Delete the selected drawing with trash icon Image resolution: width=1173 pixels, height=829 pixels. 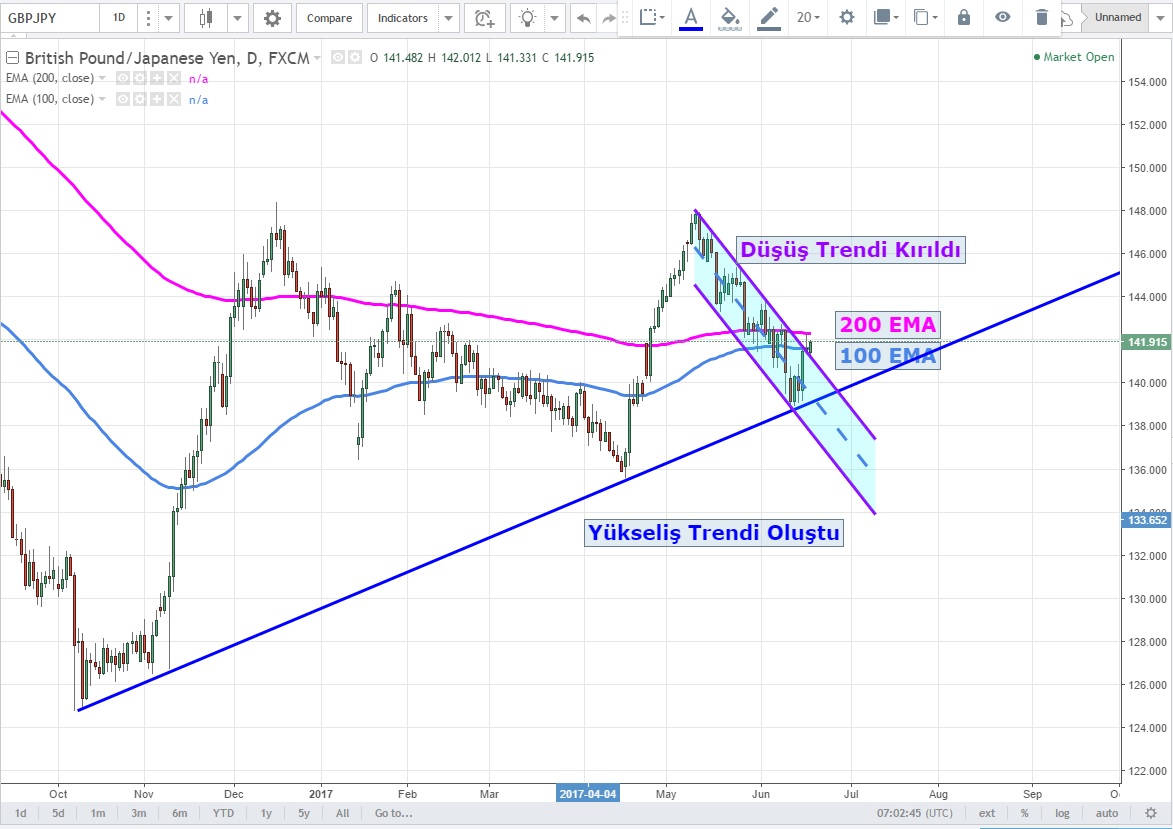pos(1042,17)
